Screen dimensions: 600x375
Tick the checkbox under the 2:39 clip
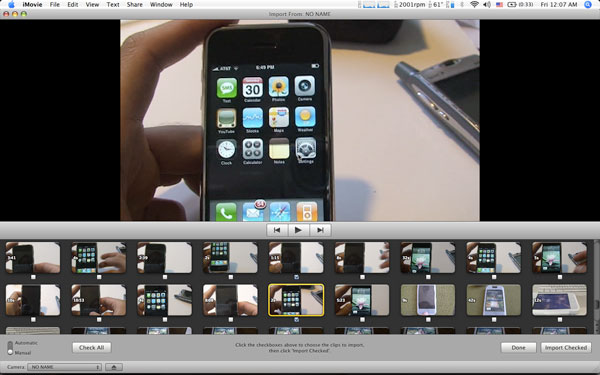click(x=165, y=277)
